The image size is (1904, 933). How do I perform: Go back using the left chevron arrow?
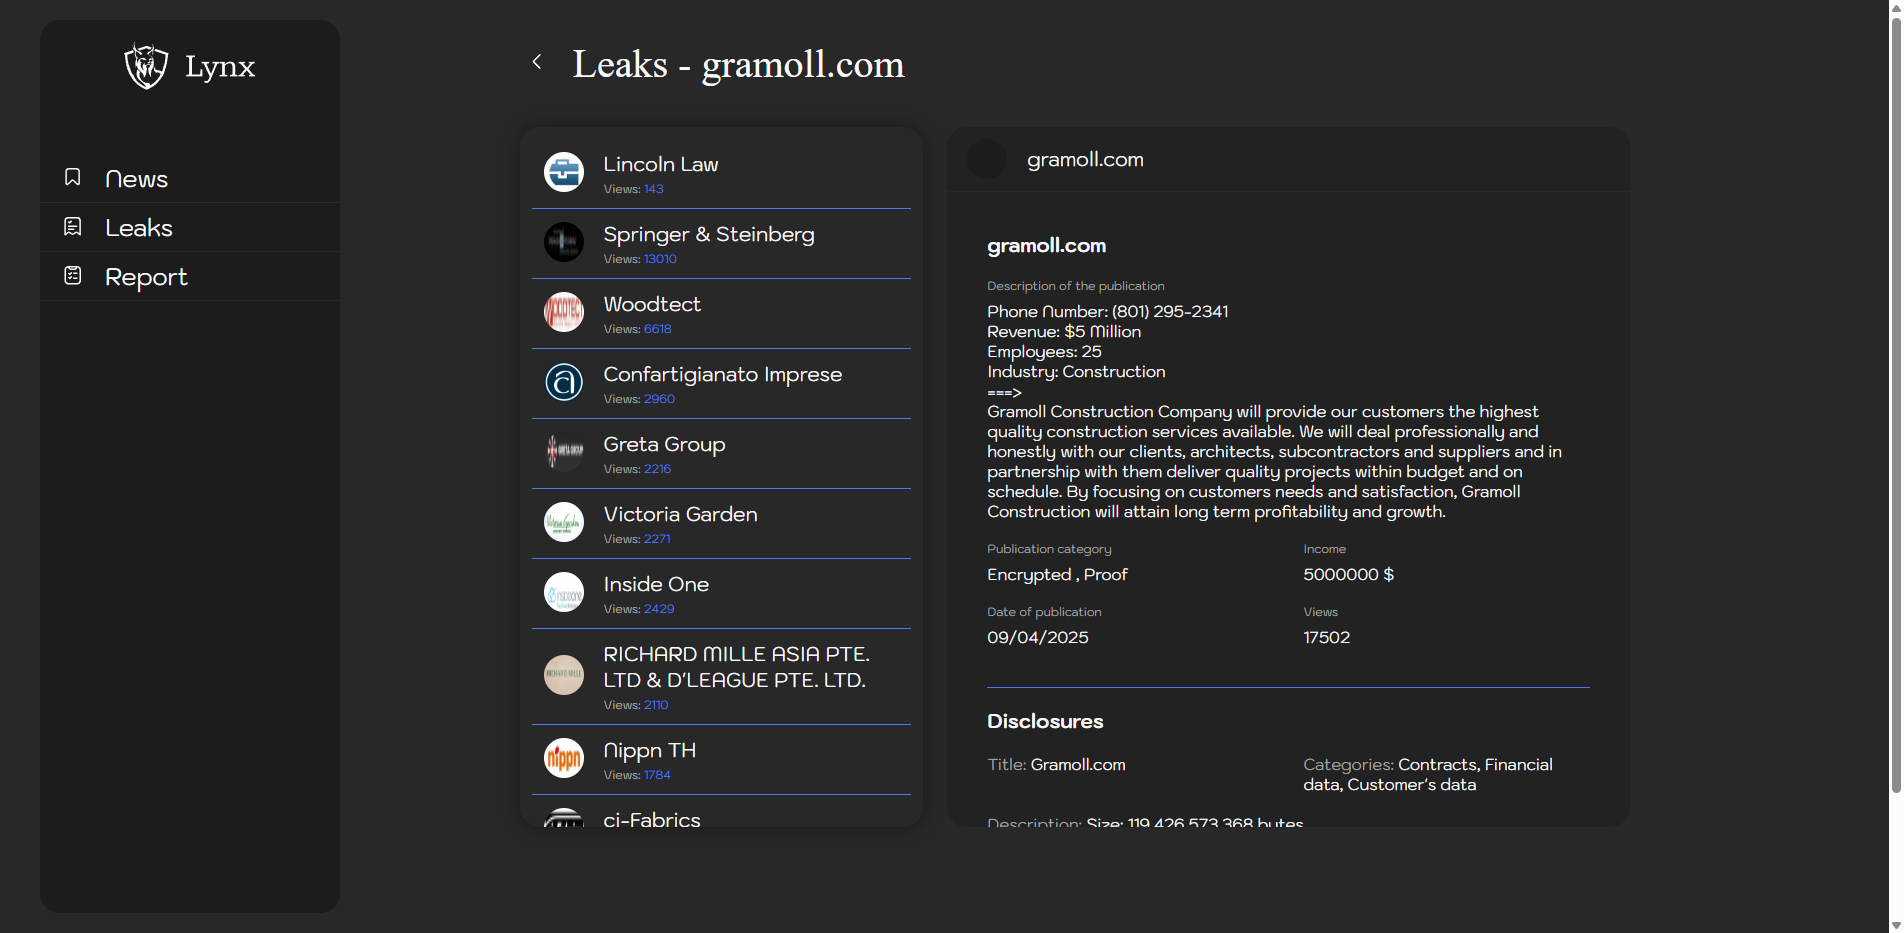point(537,63)
